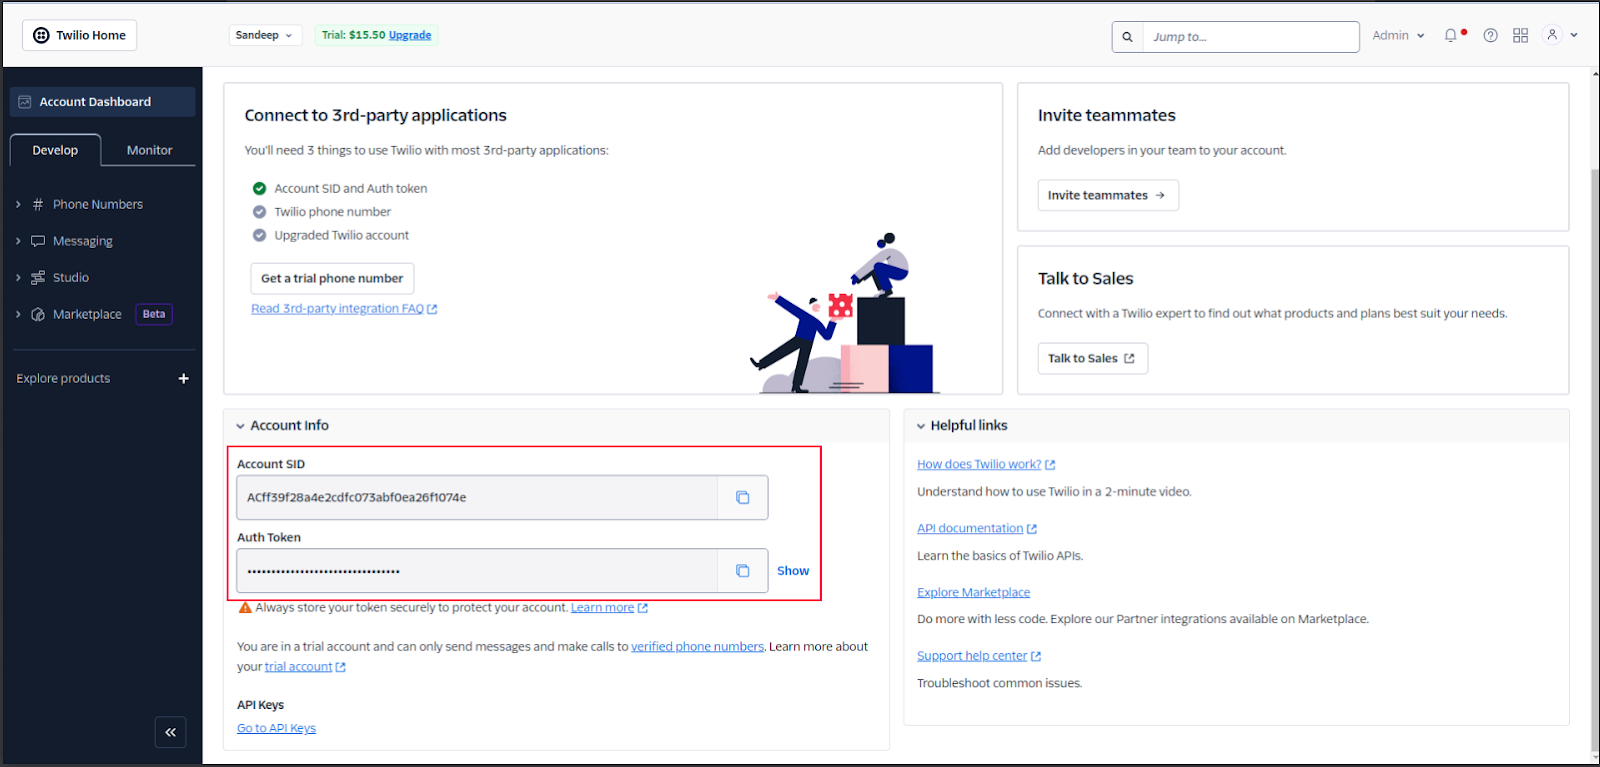Collapse the Account Info section
The image size is (1600, 767).
click(240, 426)
